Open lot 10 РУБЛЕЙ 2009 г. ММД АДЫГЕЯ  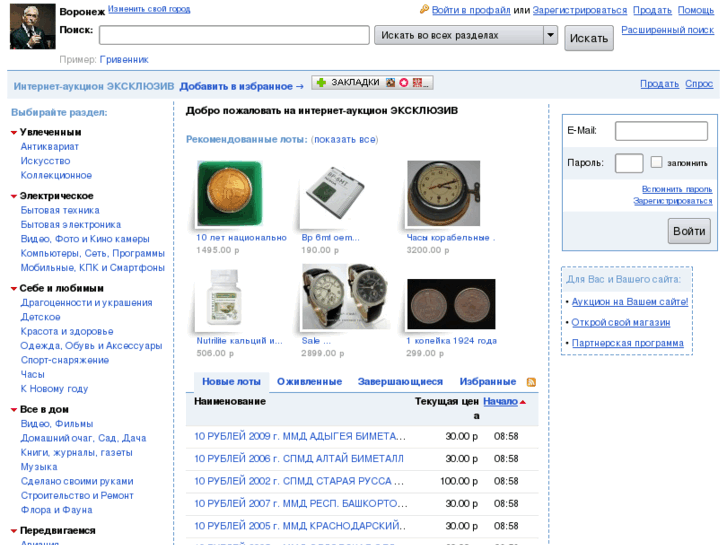(x=300, y=436)
